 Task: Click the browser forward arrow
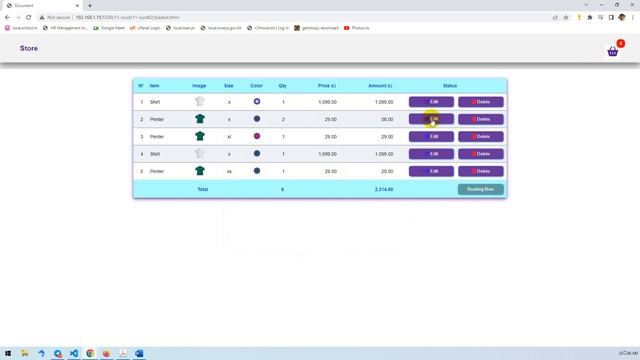18,18
